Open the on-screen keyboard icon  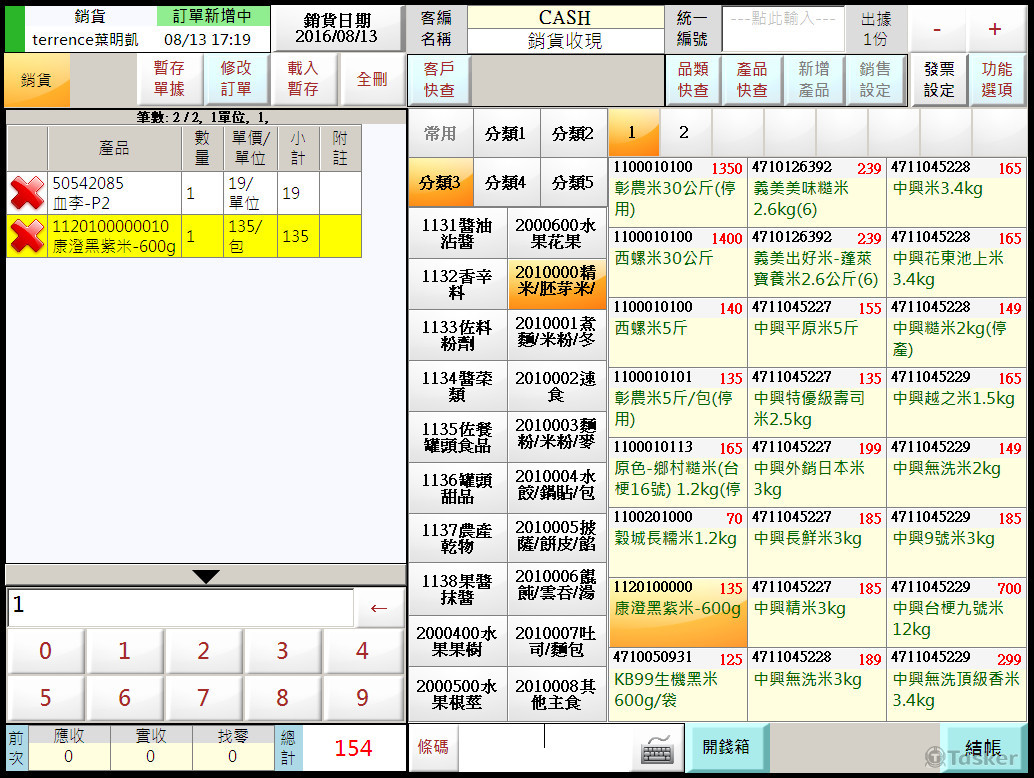656,746
